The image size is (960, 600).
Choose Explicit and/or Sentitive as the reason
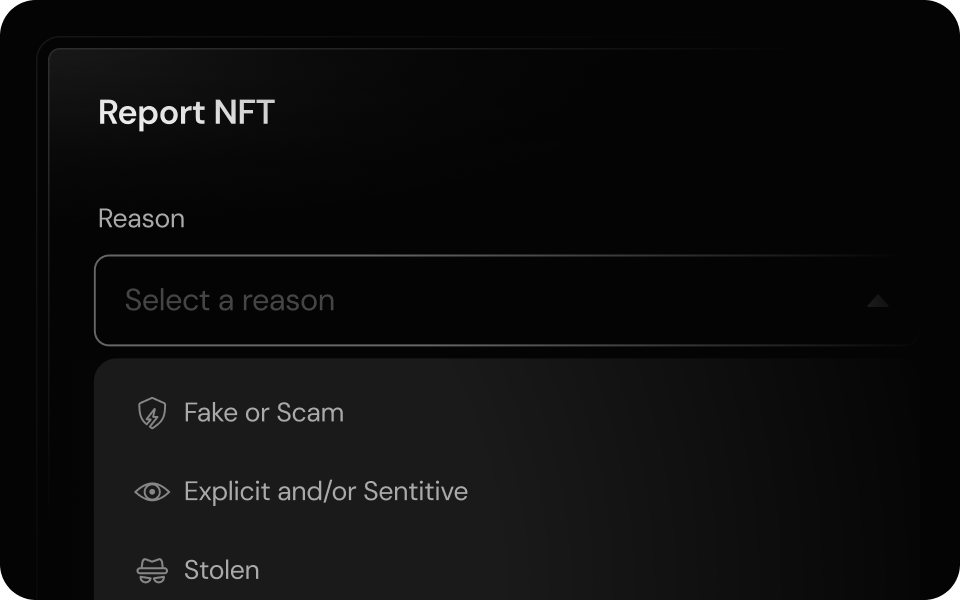[x=324, y=491]
